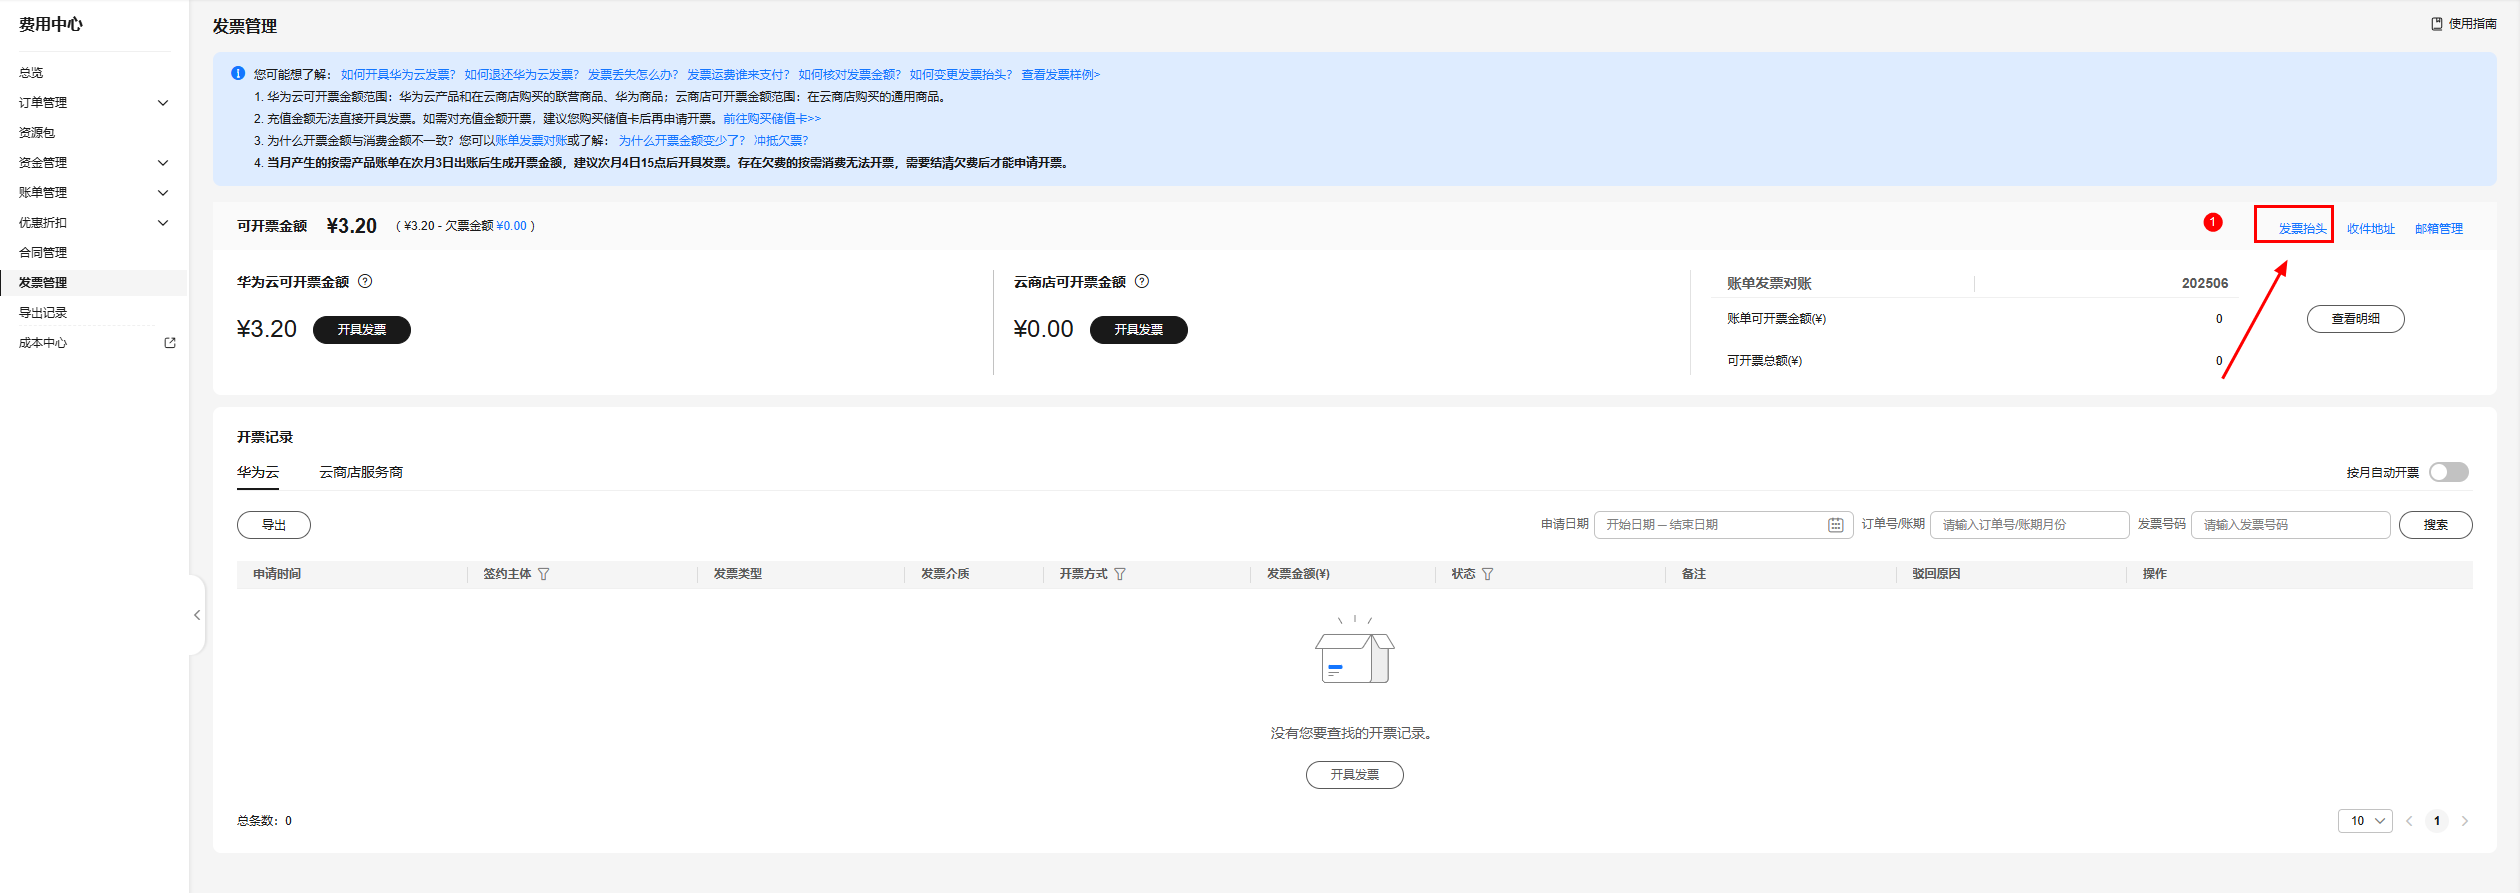2520x893 pixels.
Task: Click the 202506 billing period value
Action: 2205,283
